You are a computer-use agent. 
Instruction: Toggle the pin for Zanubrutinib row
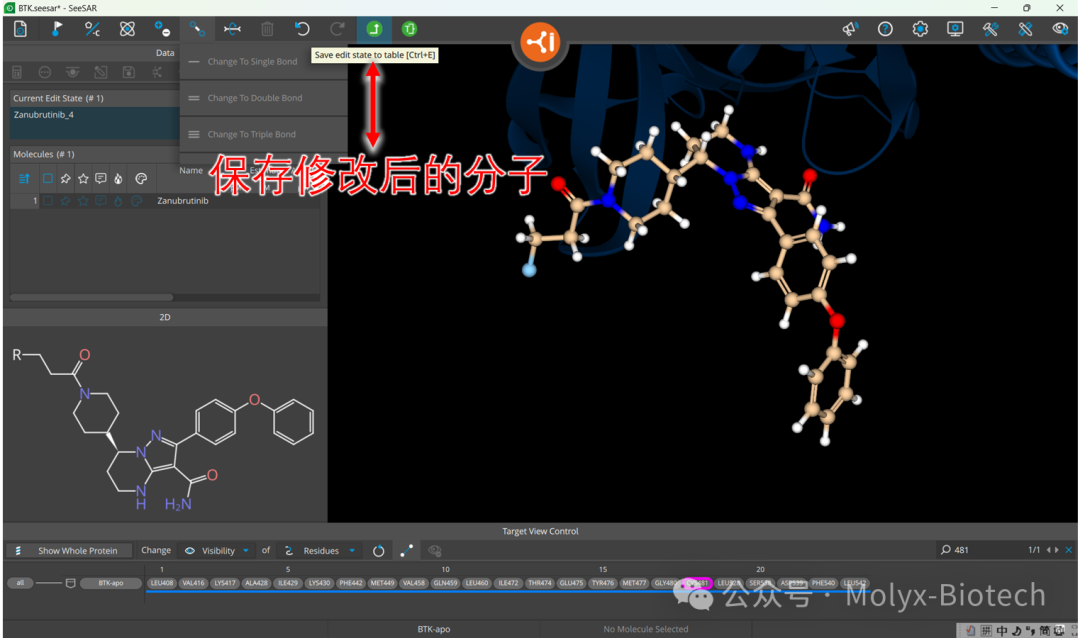click(x=65, y=201)
